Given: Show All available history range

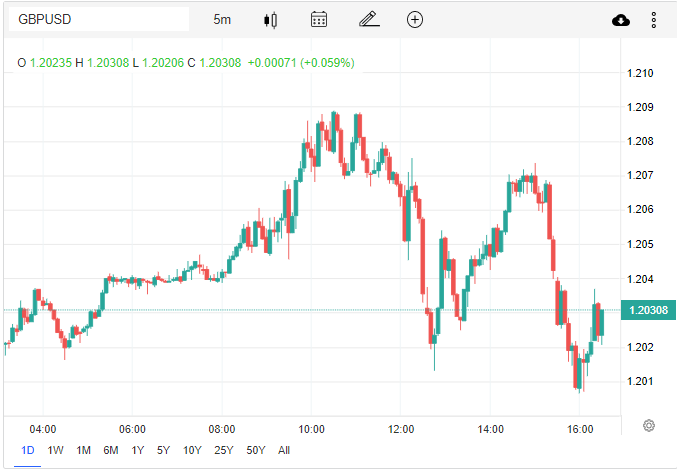Looking at the screenshot, I should (x=284, y=450).
